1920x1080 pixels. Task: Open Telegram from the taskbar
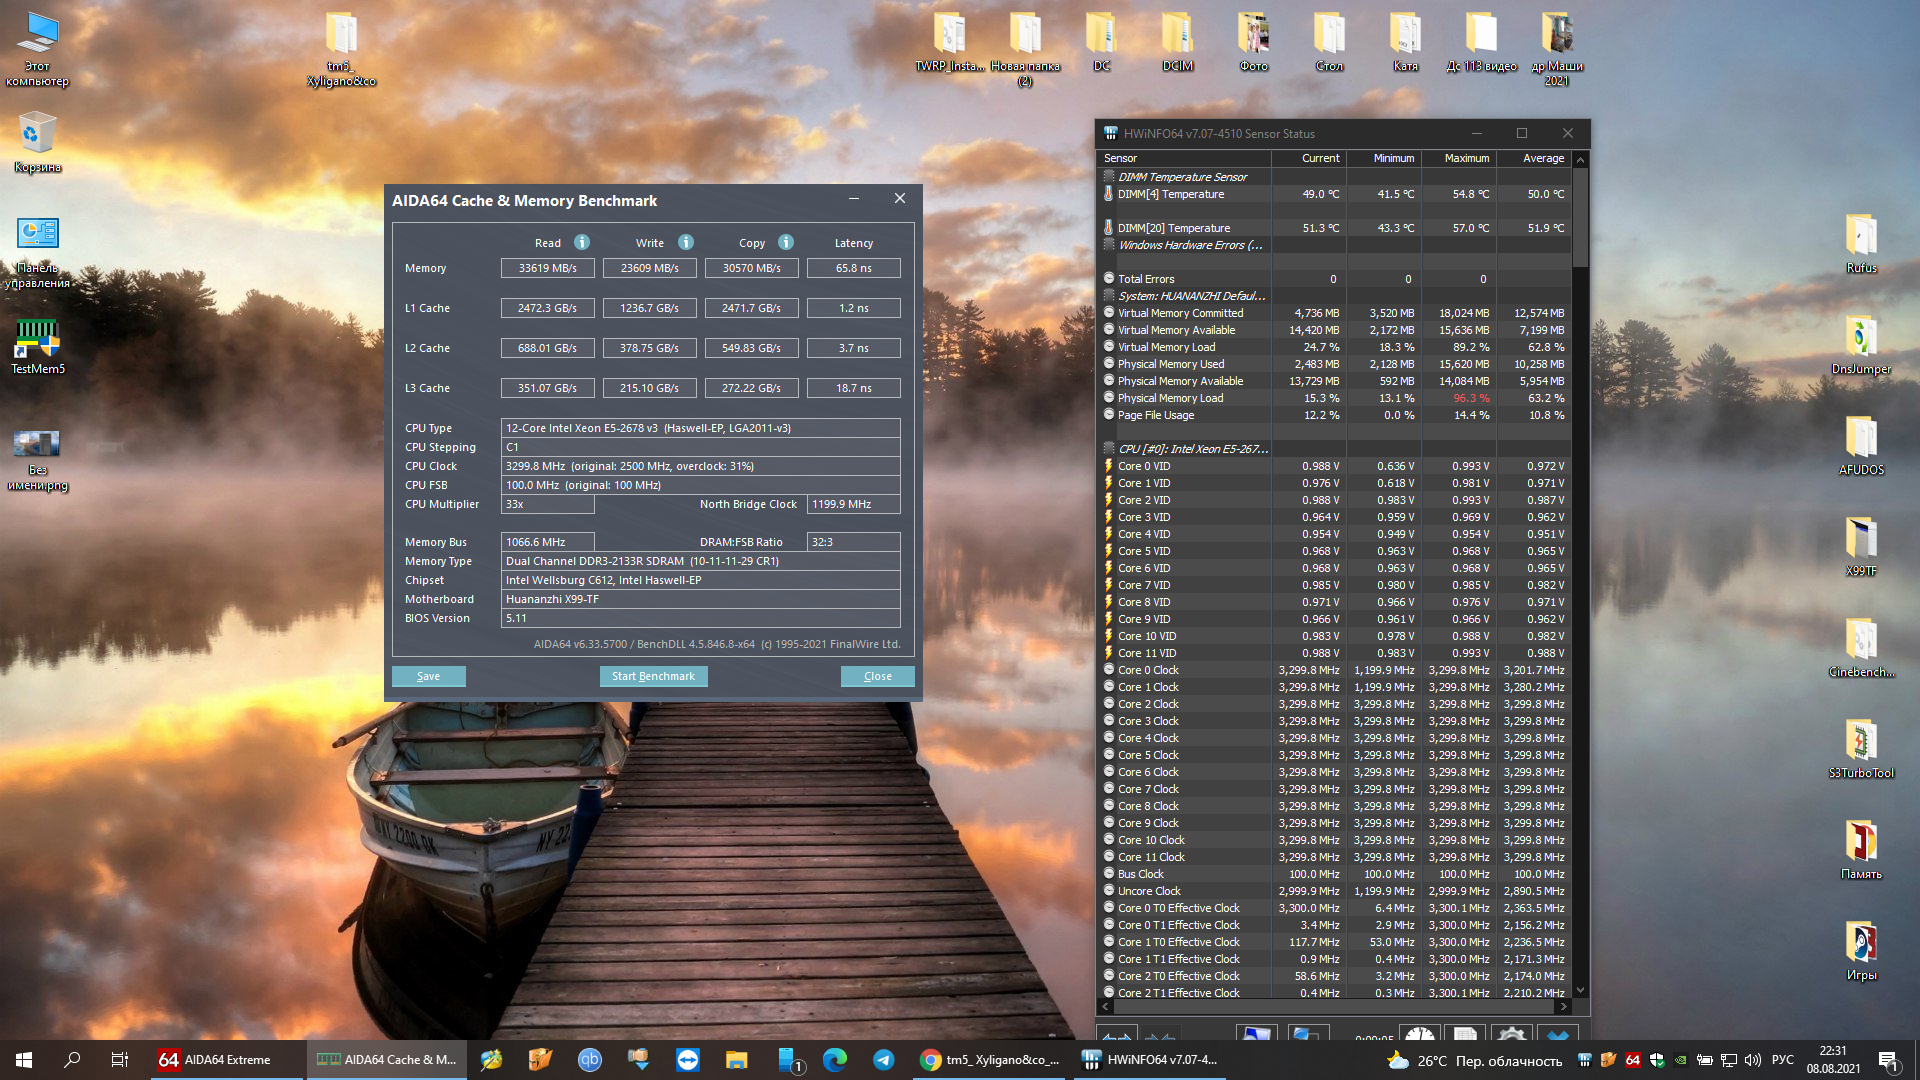(x=883, y=1060)
